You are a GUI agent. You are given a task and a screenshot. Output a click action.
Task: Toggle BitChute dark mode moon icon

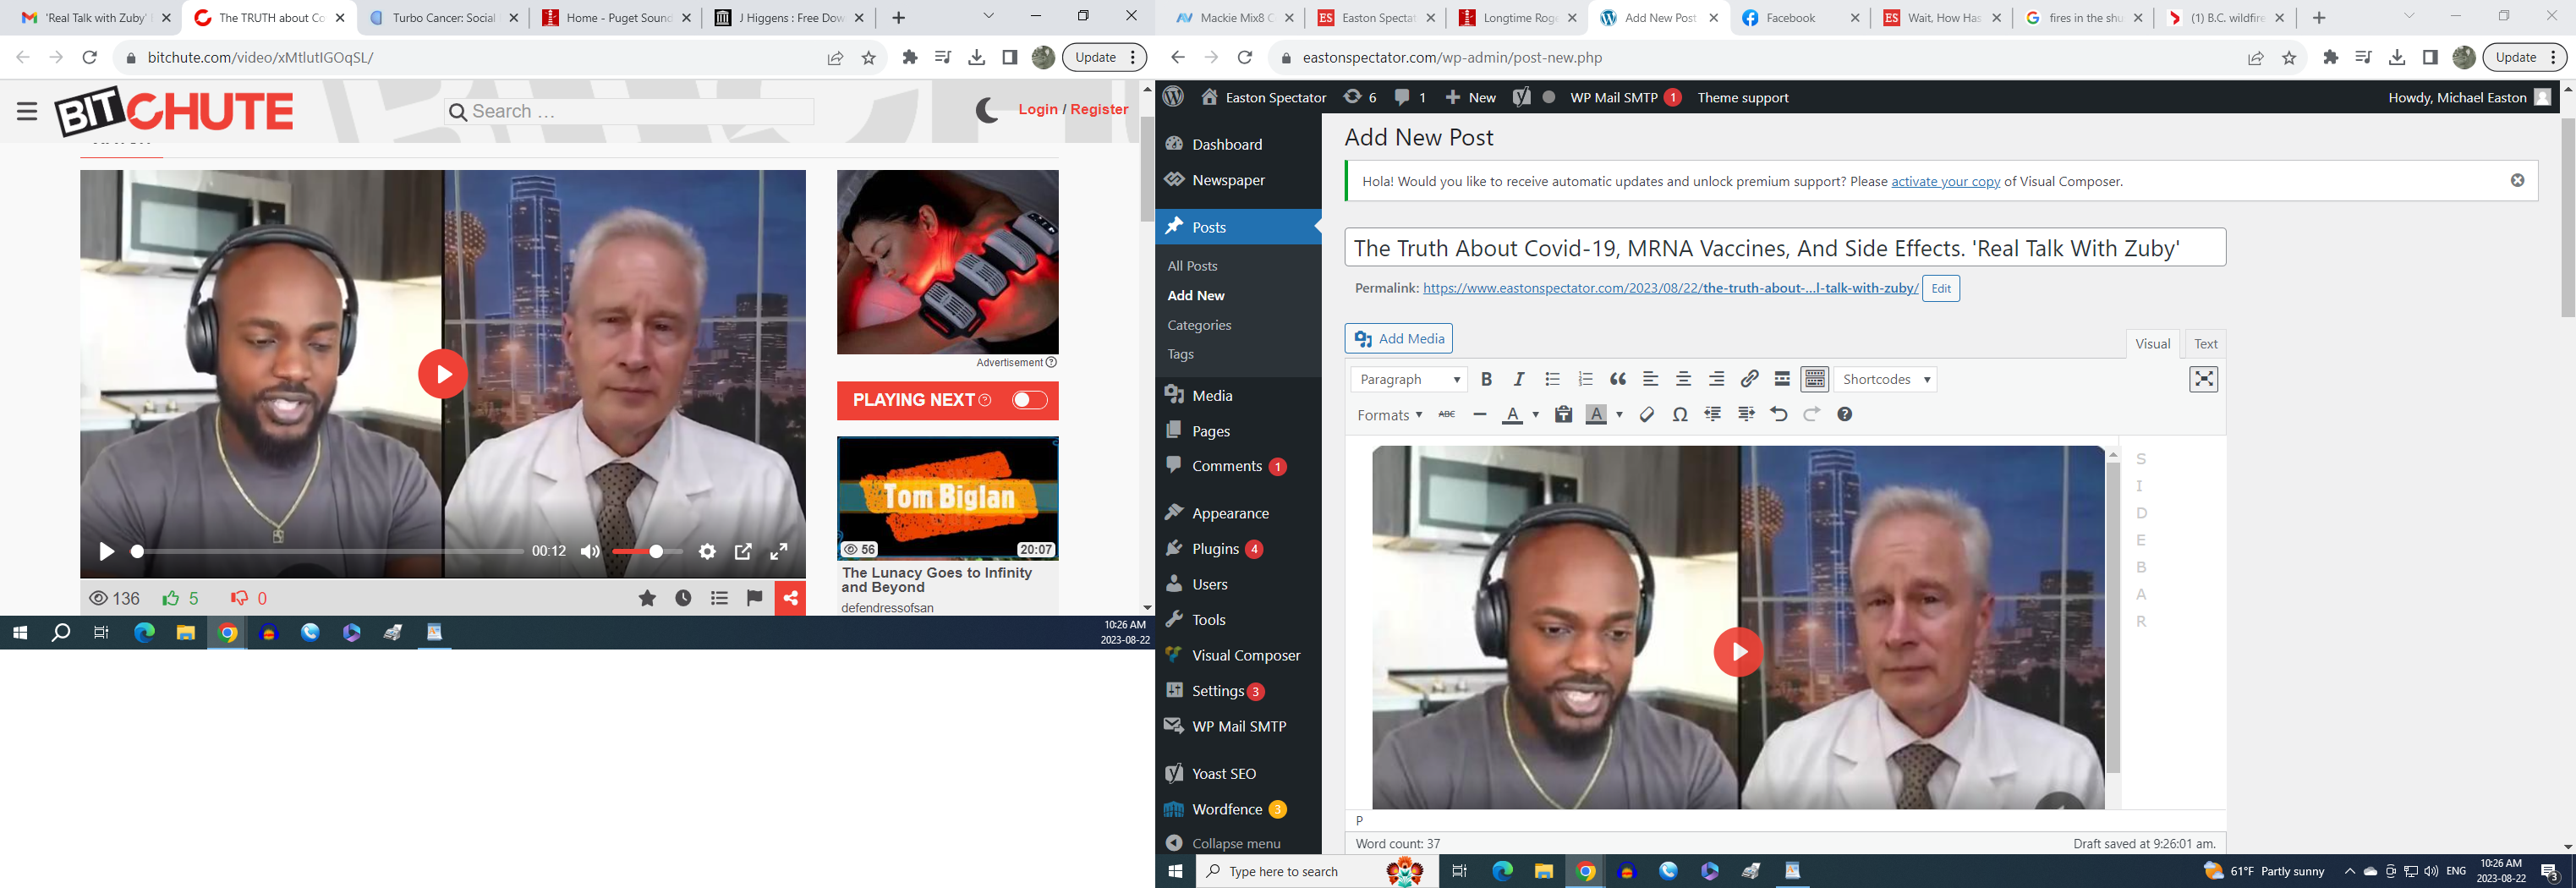tap(987, 110)
